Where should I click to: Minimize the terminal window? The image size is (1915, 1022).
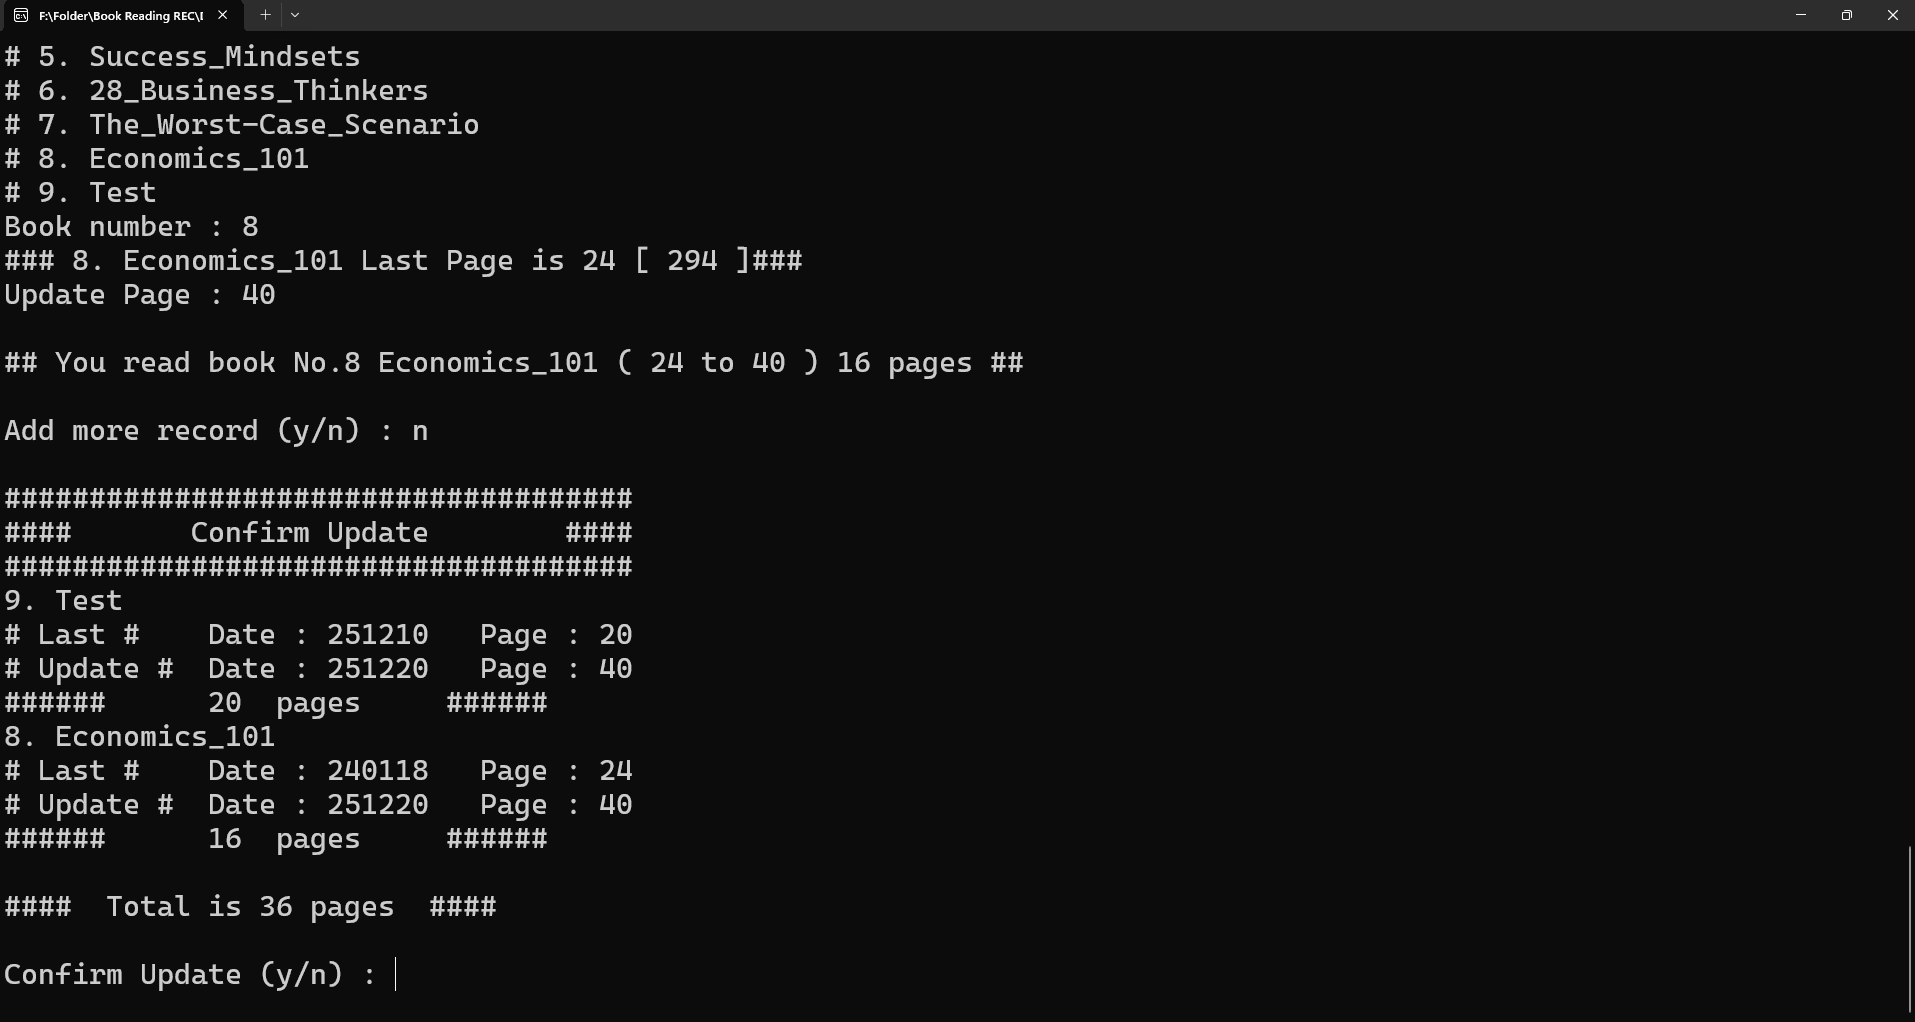(x=1801, y=15)
